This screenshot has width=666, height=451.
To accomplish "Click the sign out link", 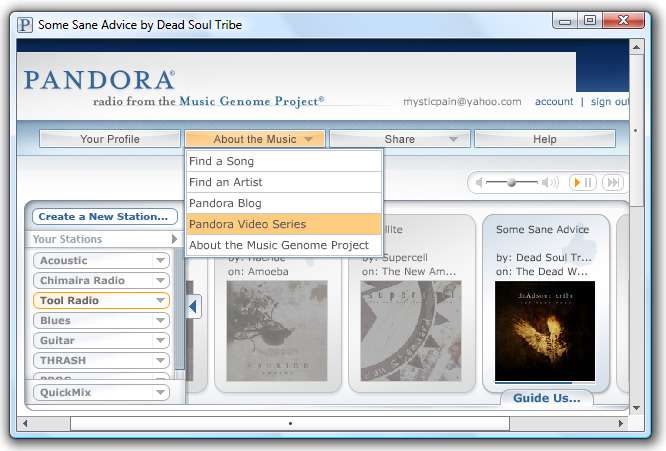I will coord(609,102).
